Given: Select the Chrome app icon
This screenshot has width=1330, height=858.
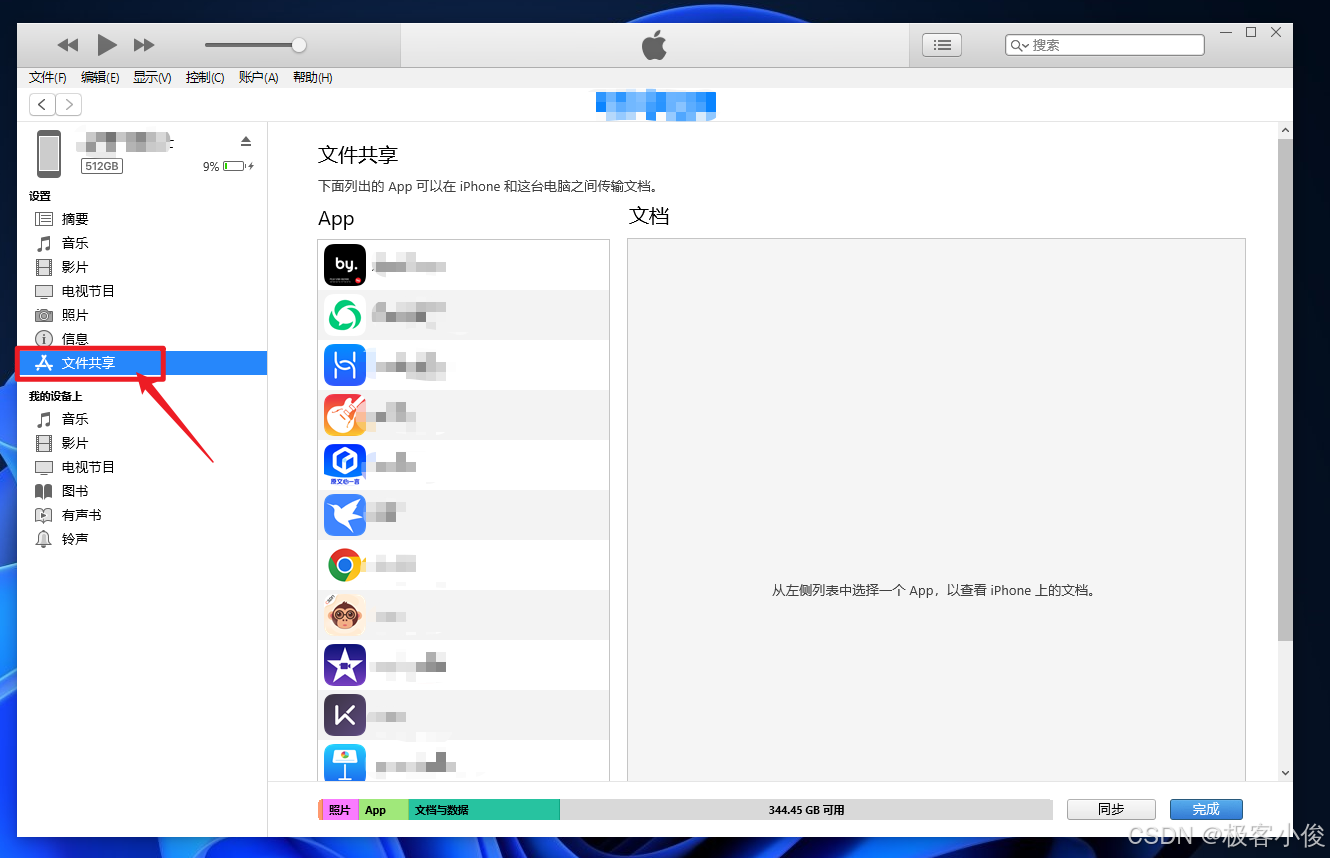Looking at the screenshot, I should click(345, 565).
